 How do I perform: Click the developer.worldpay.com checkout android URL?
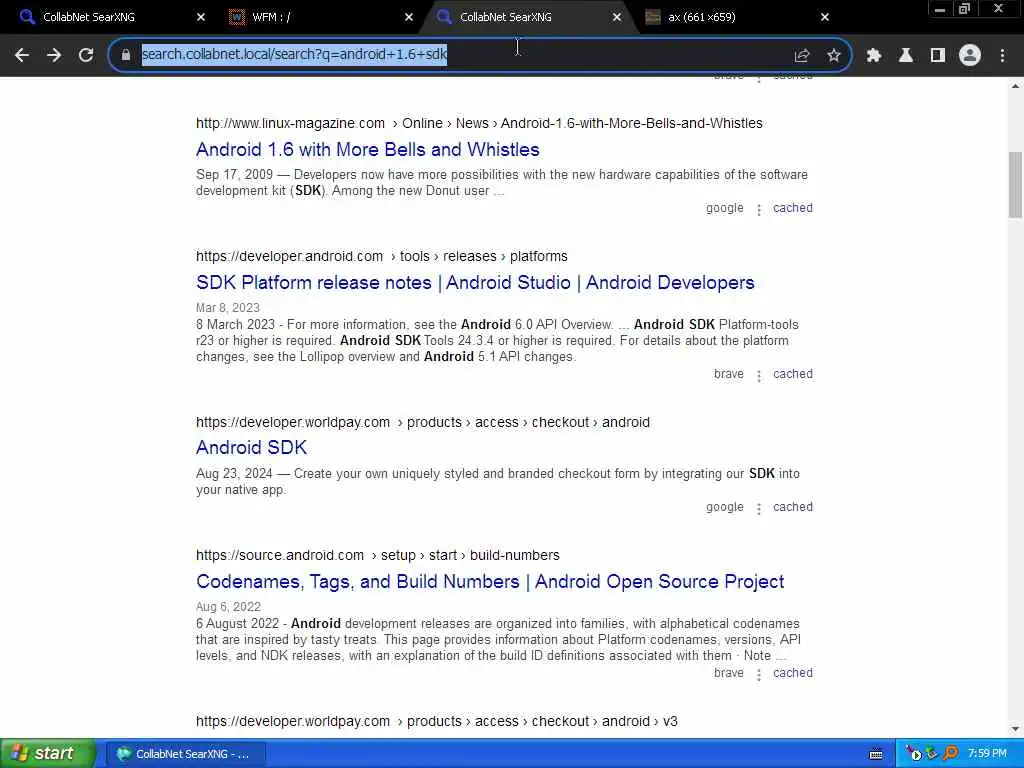coord(423,423)
